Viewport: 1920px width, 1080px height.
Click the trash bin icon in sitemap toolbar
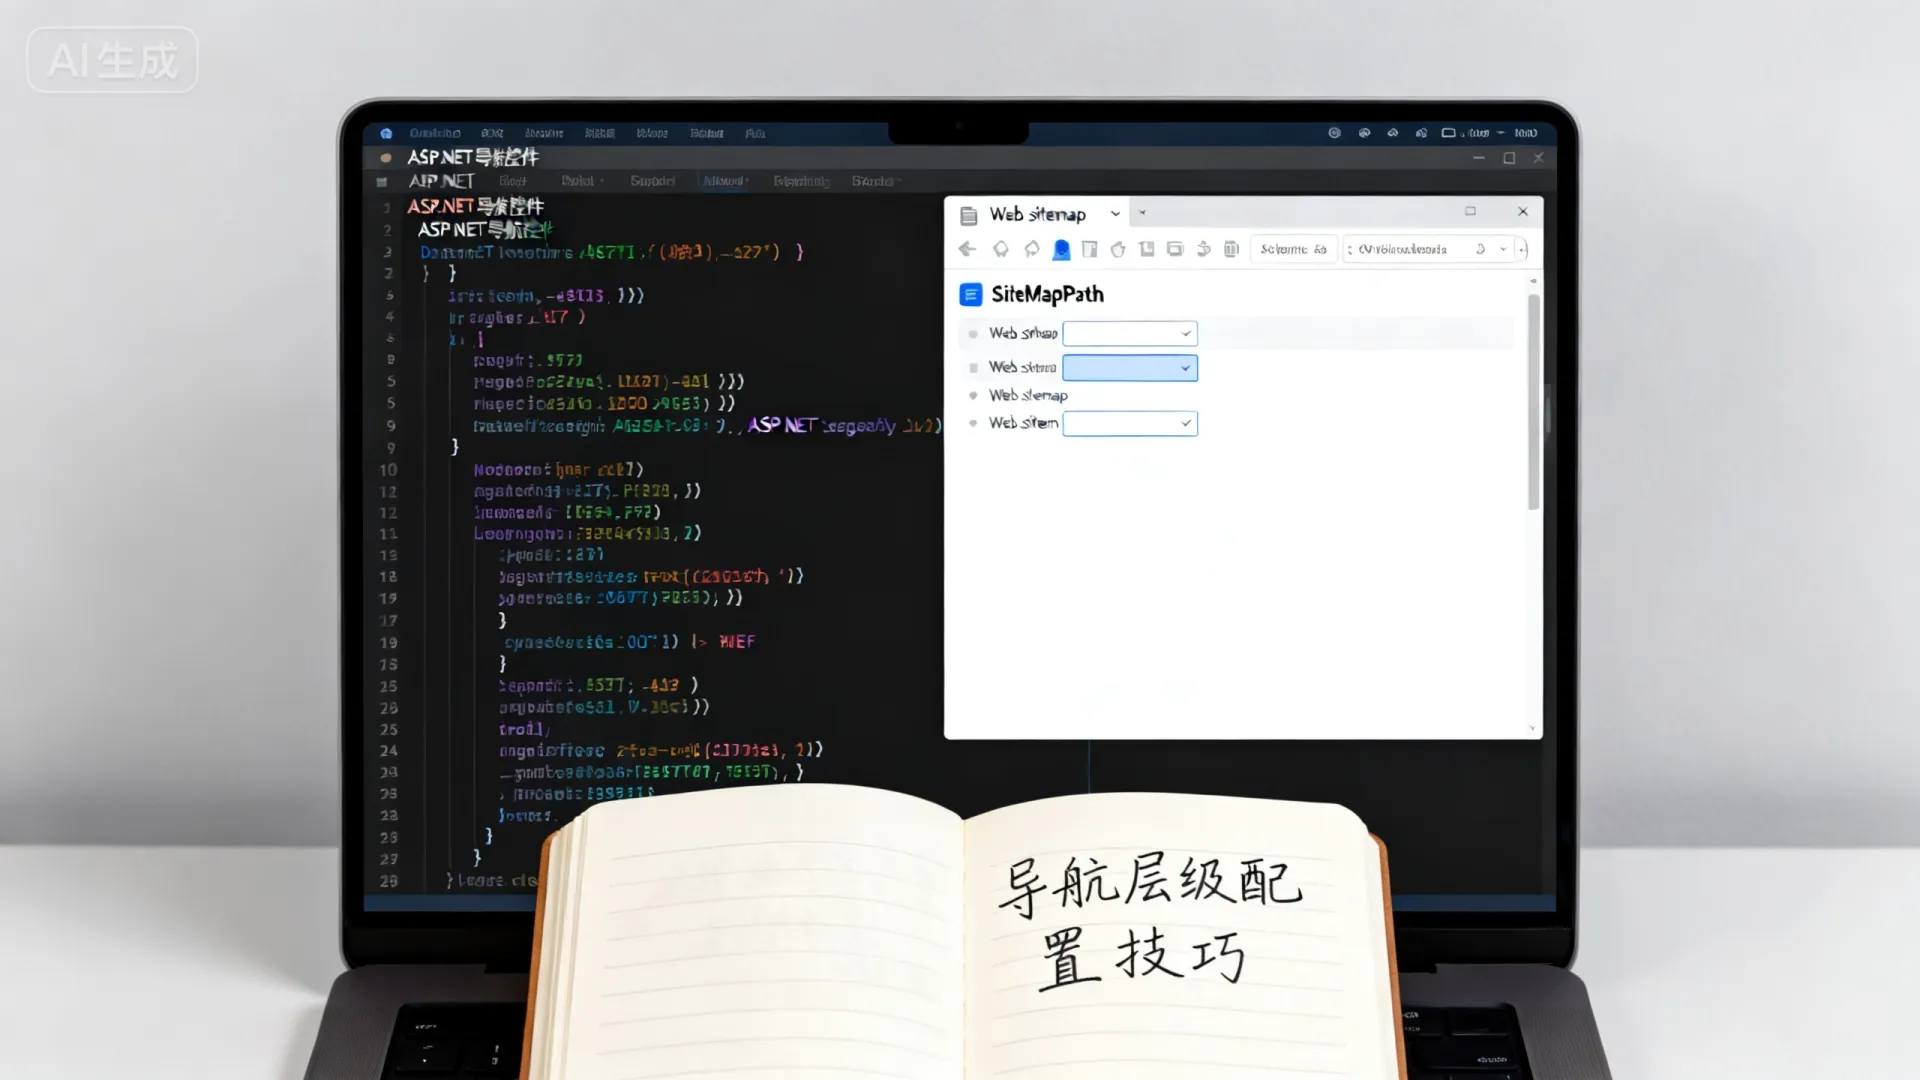(1232, 249)
